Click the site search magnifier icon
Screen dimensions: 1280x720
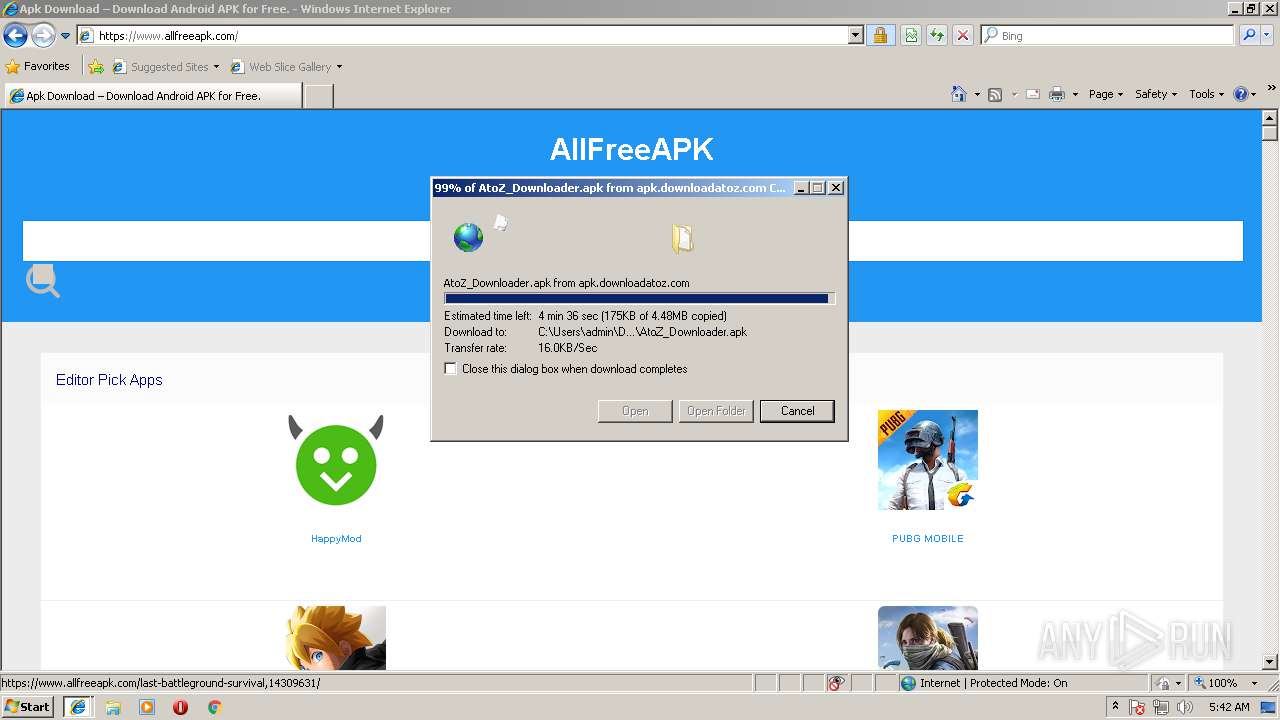click(43, 281)
